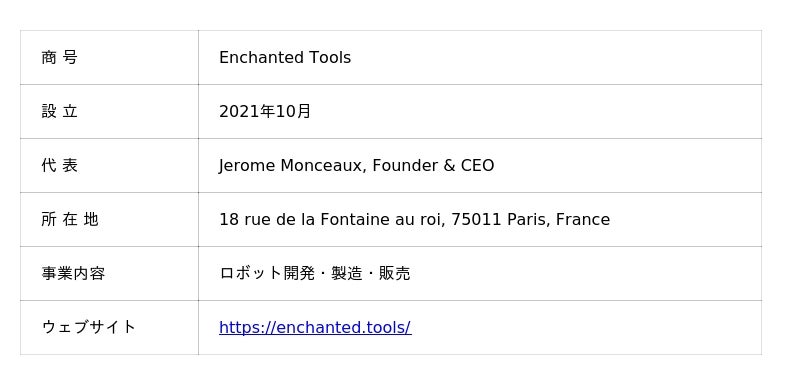Click the 設立 row label
This screenshot has width=800, height=385.
[x=59, y=112]
